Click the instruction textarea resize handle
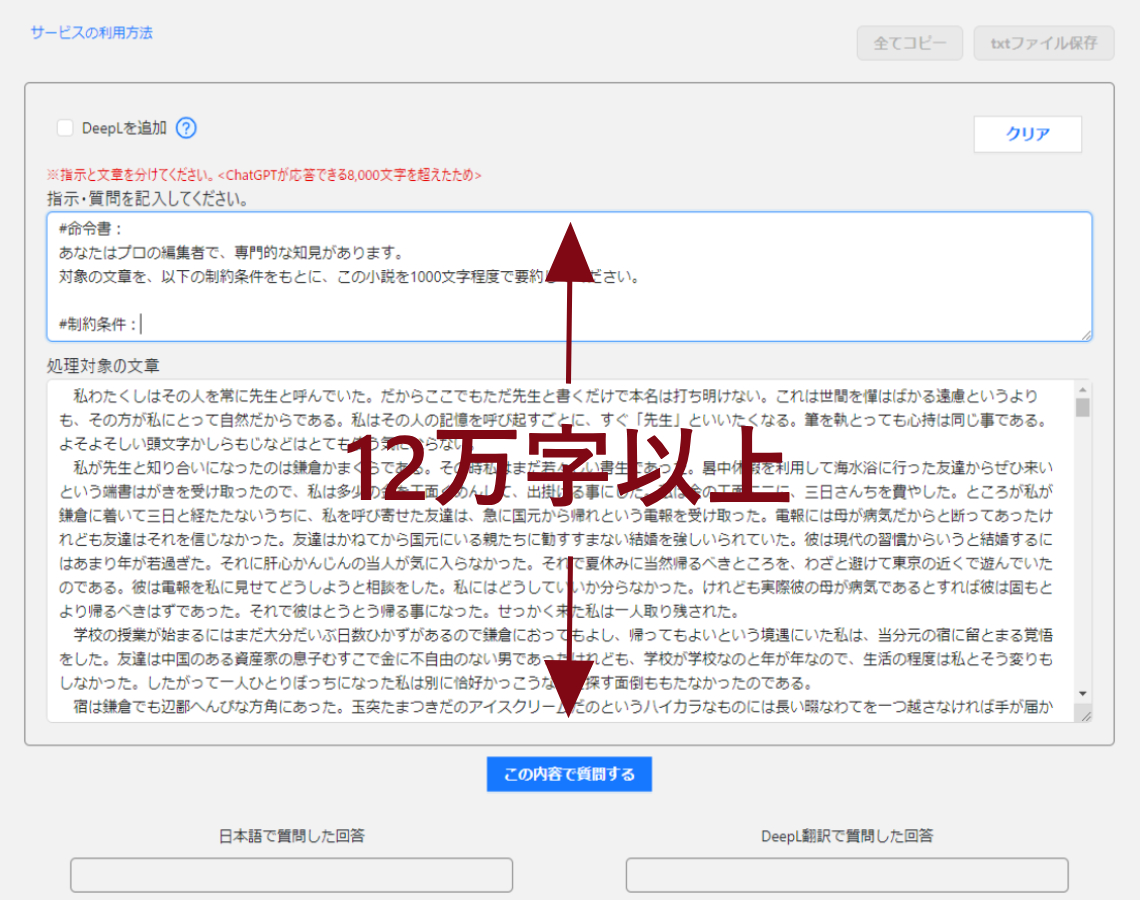Viewport: 1140px width, 900px height. [1085, 335]
